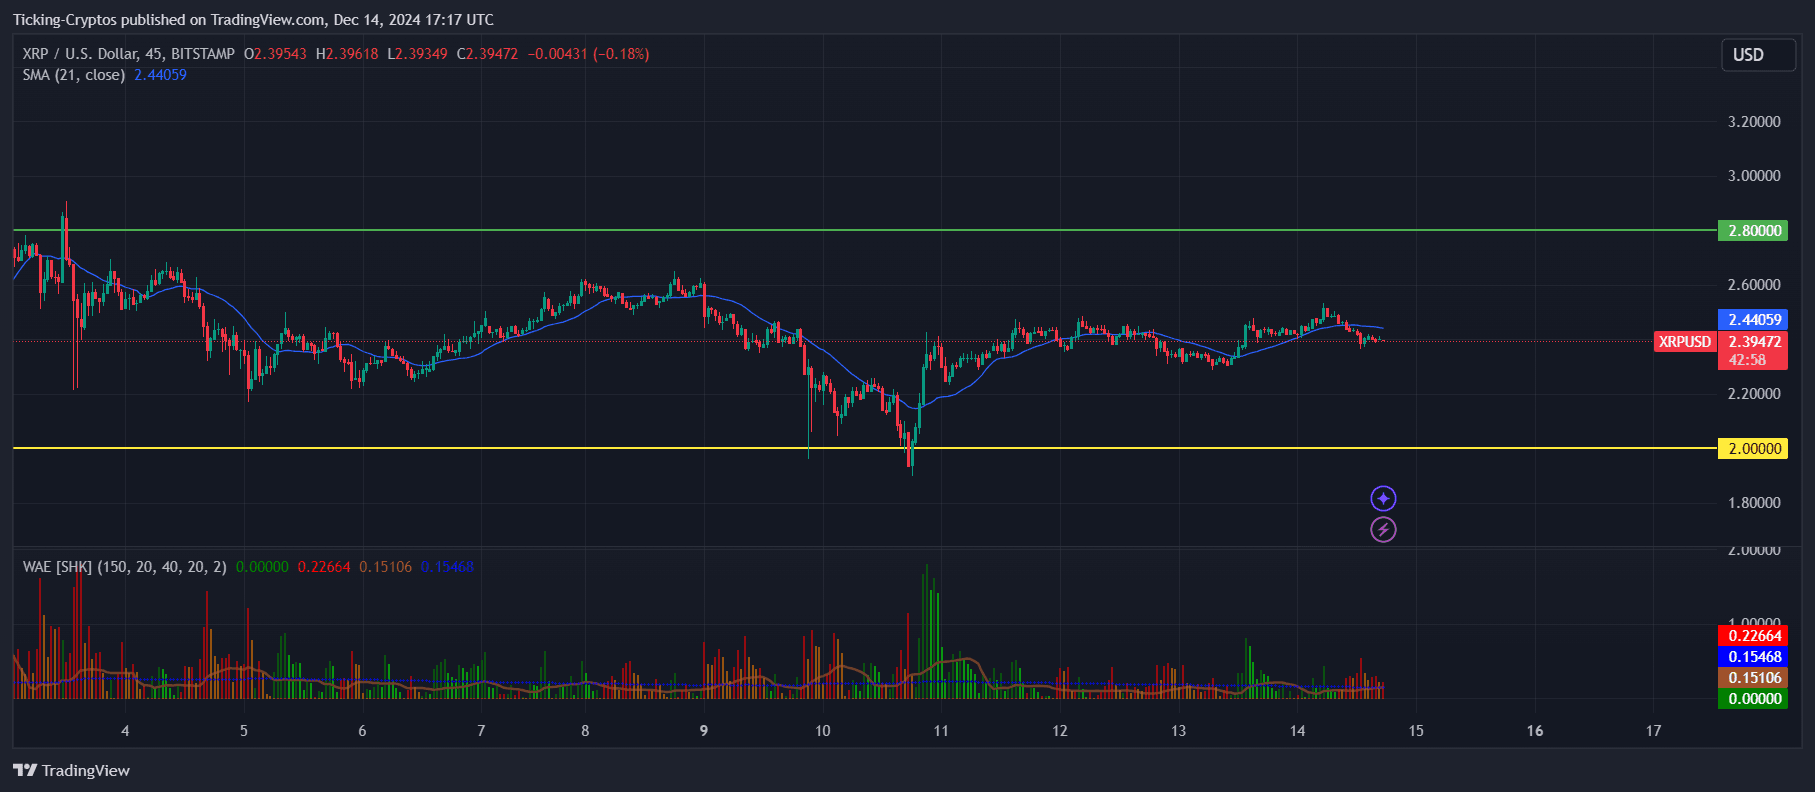
Task: Select the yellow 2.00000 price line label
Action: [x=1752, y=448]
